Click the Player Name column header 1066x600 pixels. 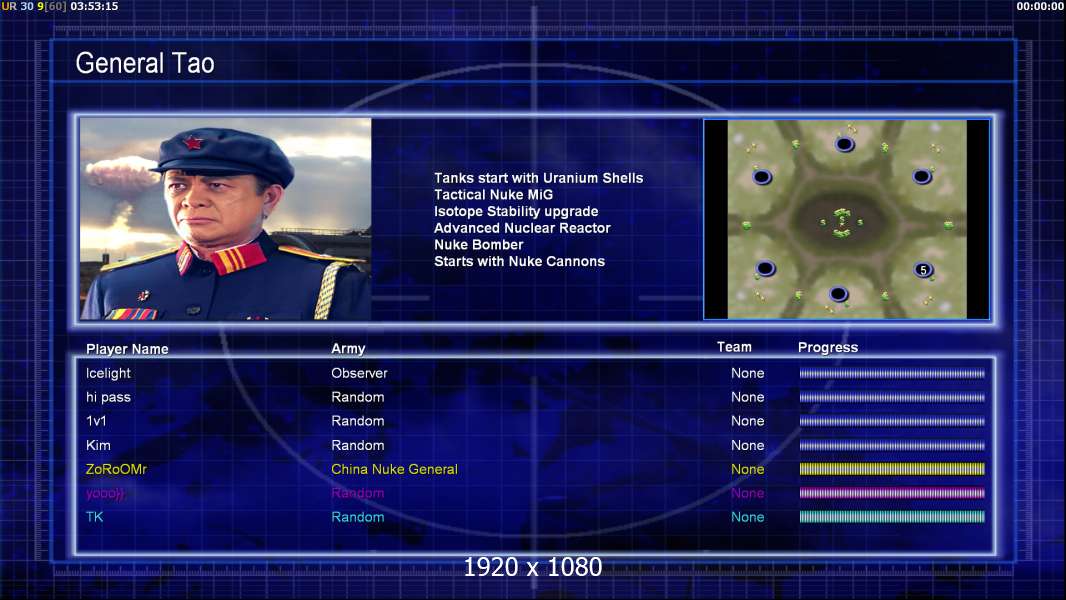(x=127, y=349)
